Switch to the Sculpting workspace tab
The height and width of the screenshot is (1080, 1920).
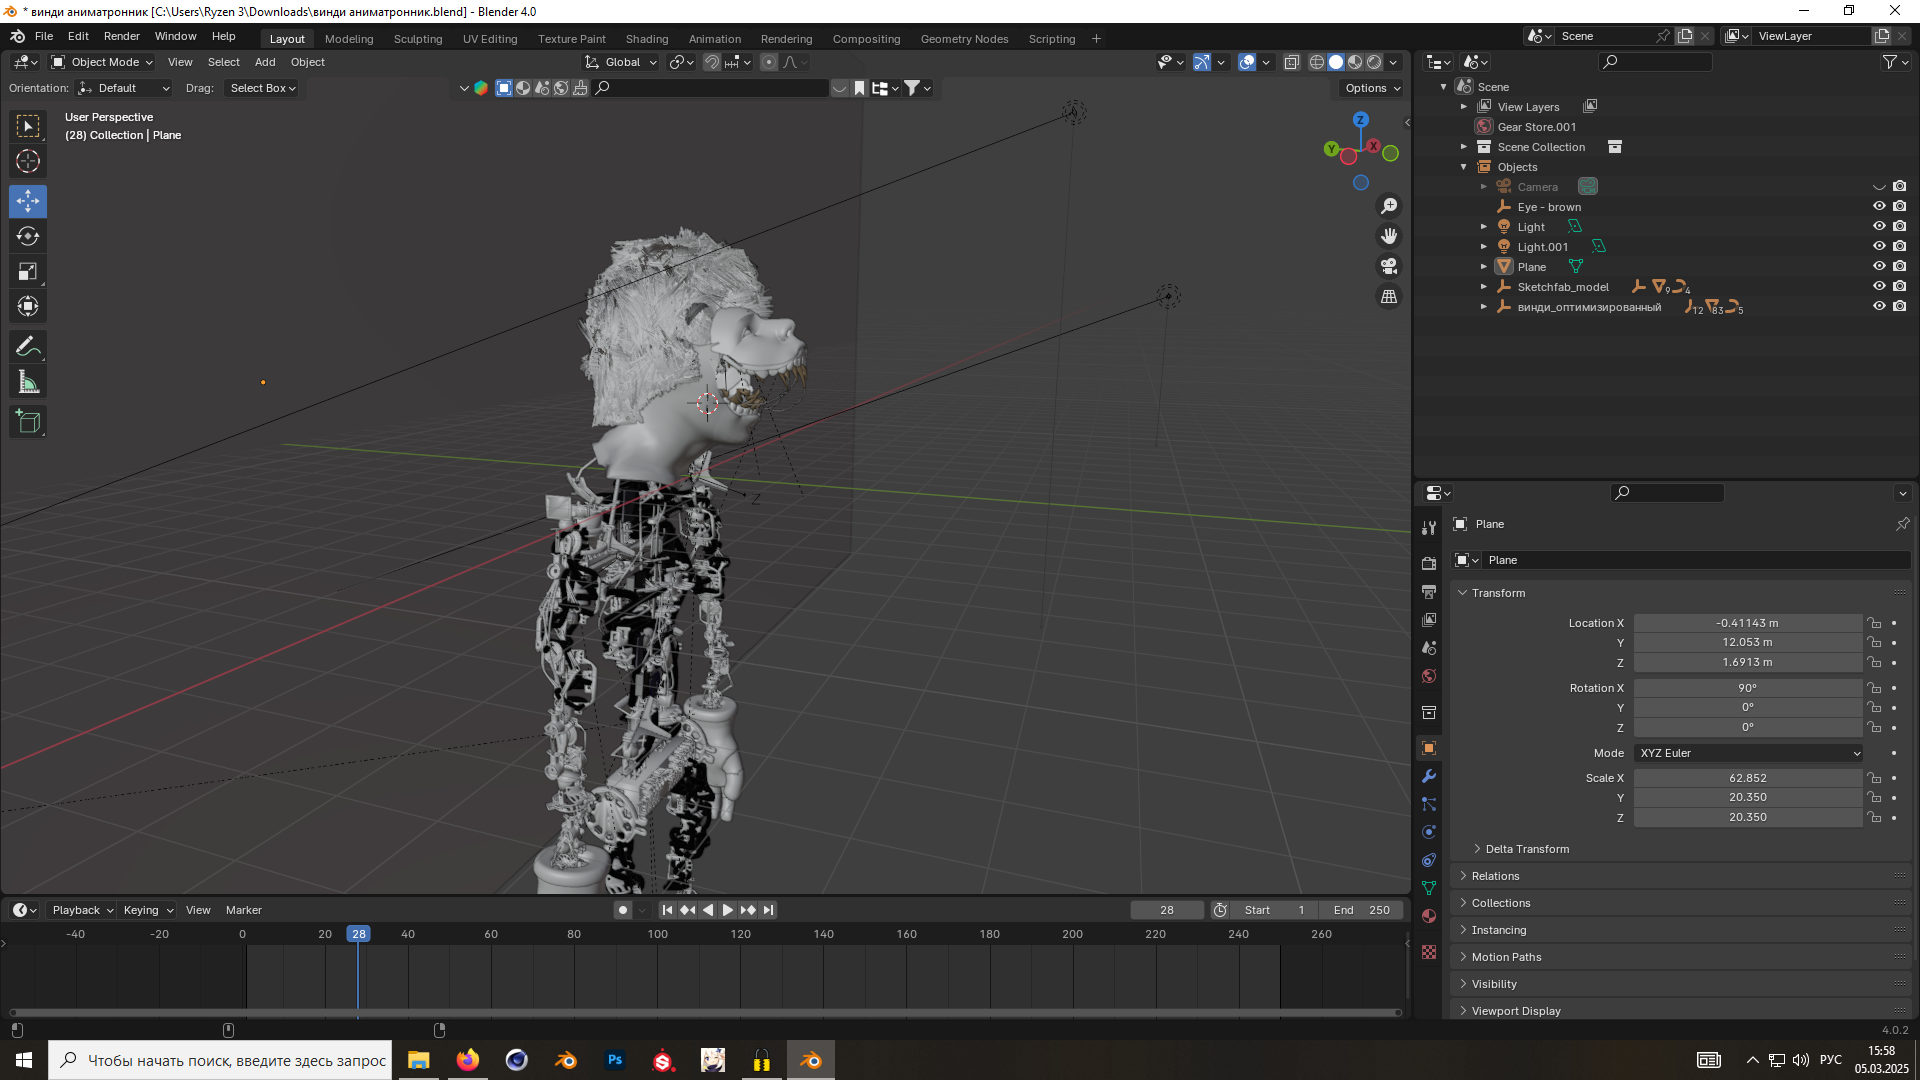pos(417,39)
